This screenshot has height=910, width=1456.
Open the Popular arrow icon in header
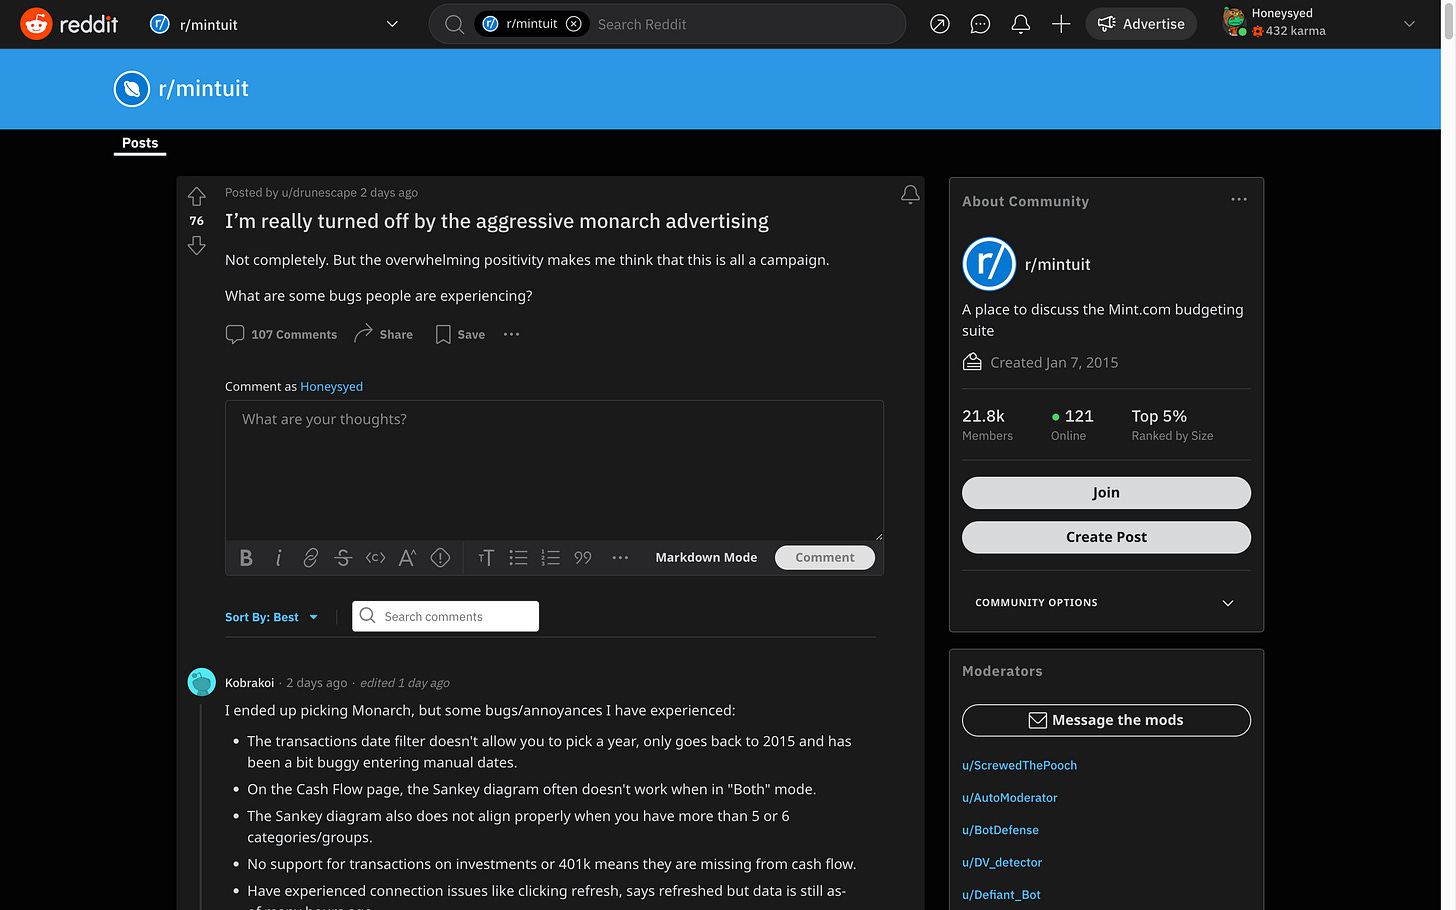(940, 24)
